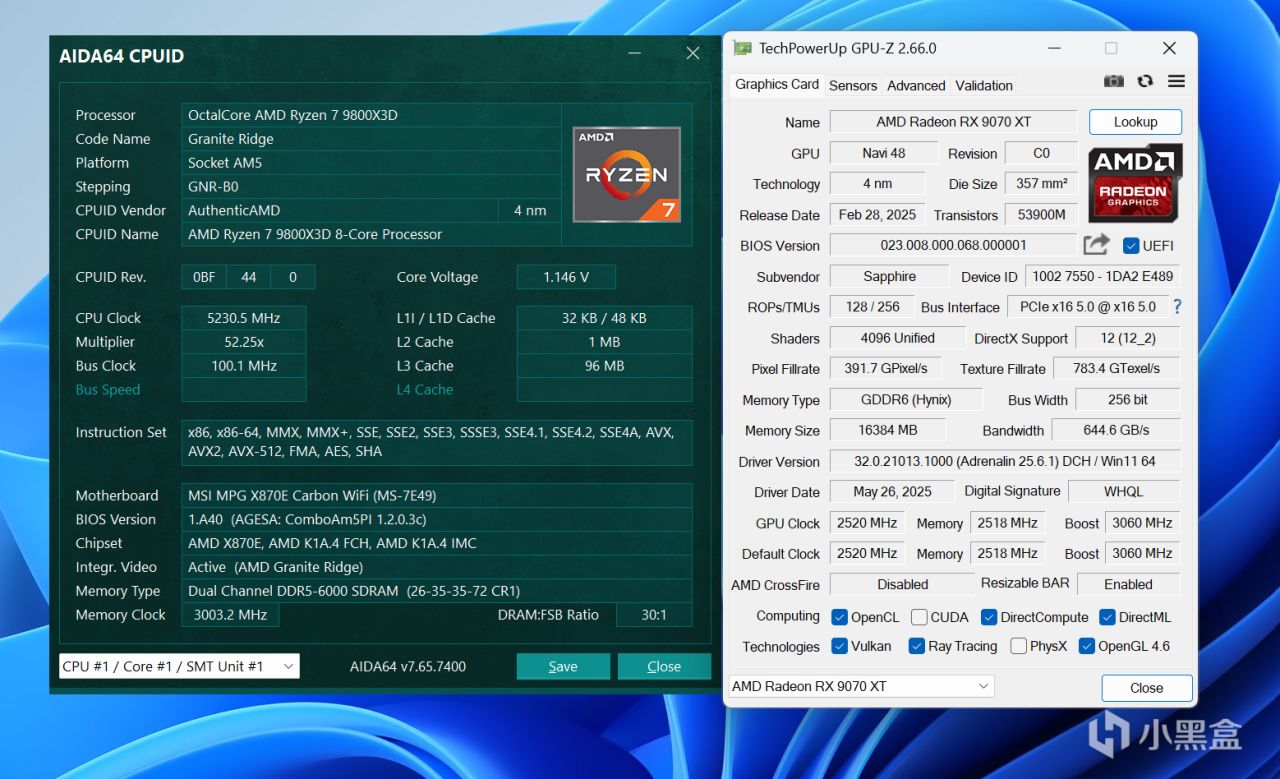
Task: Click the Navi 48 GPU value
Action: [x=884, y=153]
